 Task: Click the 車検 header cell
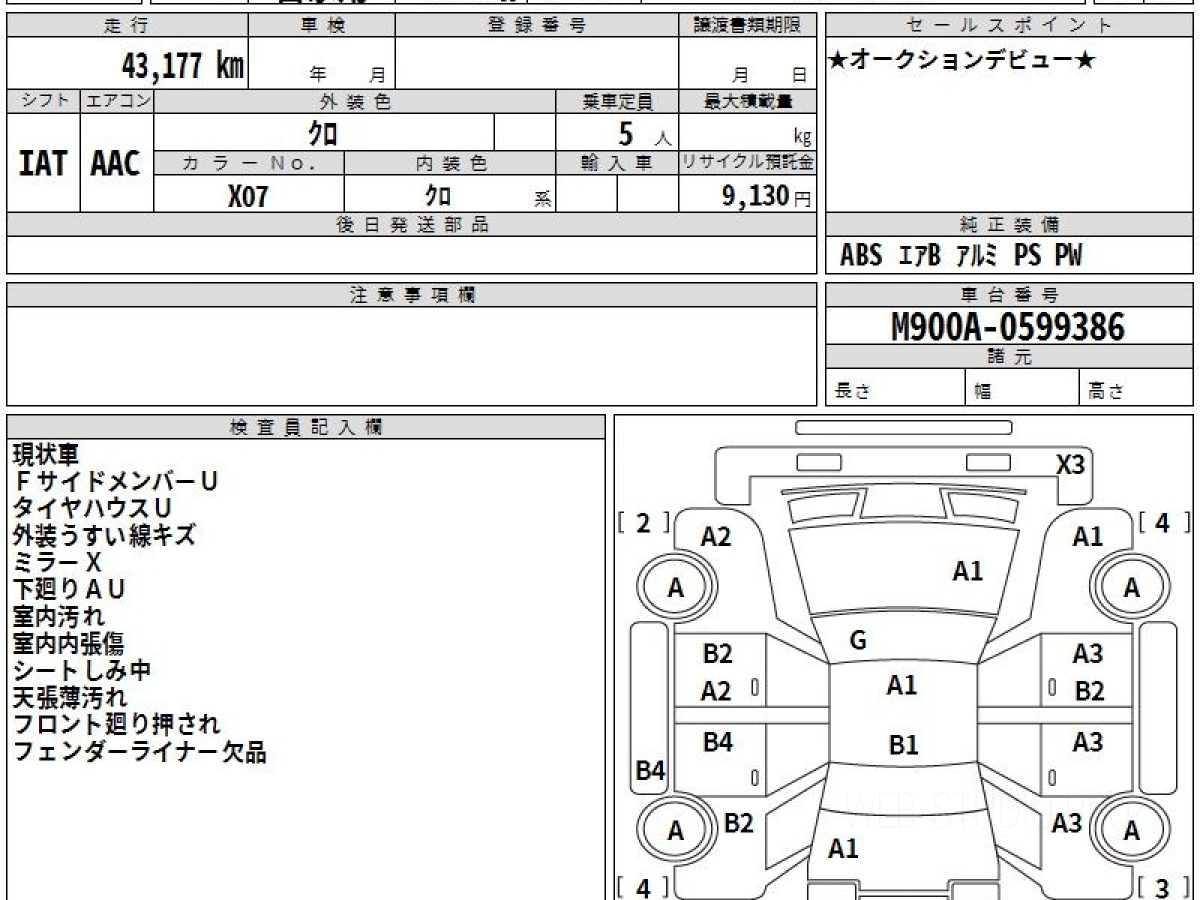pyautogui.click(x=322, y=26)
